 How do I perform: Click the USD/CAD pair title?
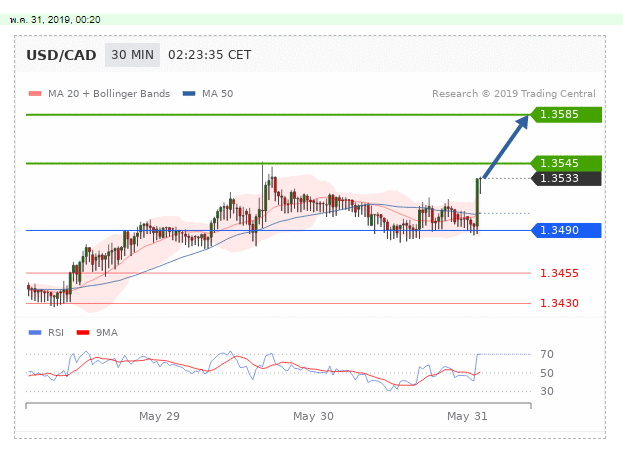[61, 55]
